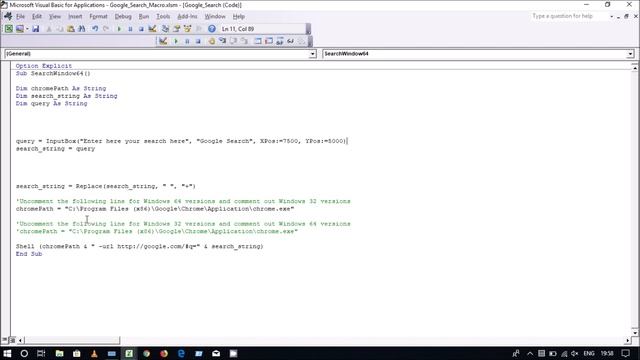Open the Debug menu

[123, 16]
